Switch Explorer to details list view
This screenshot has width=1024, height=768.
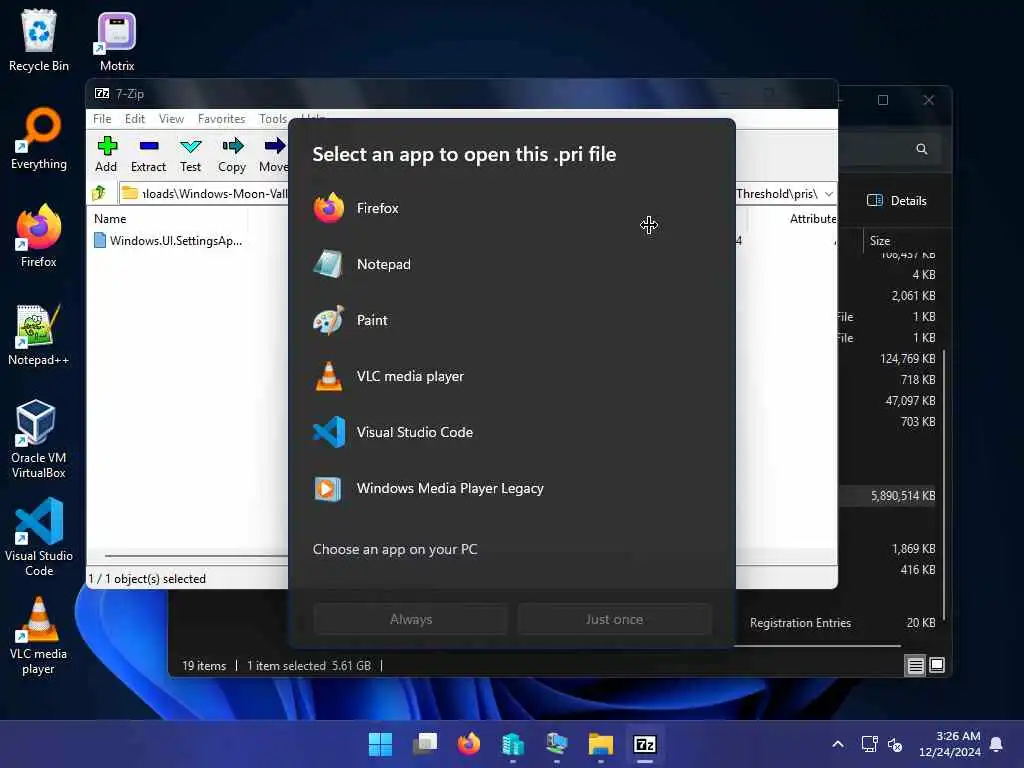tap(915, 665)
